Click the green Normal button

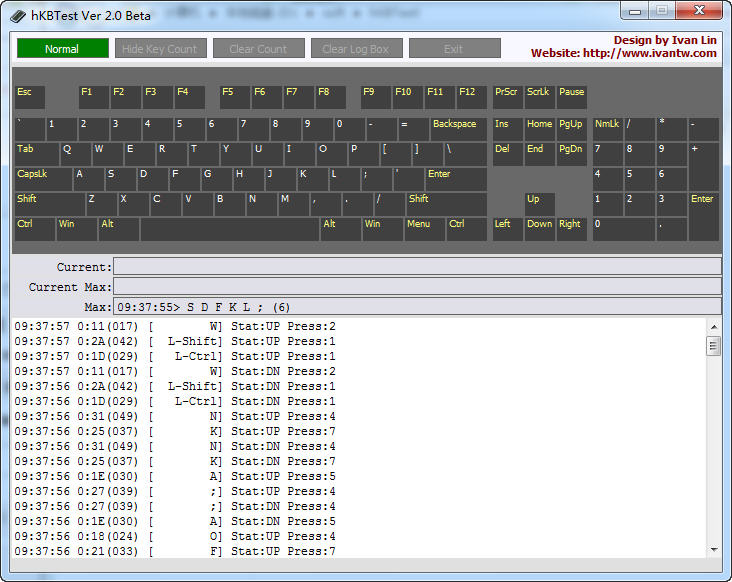coord(62,49)
